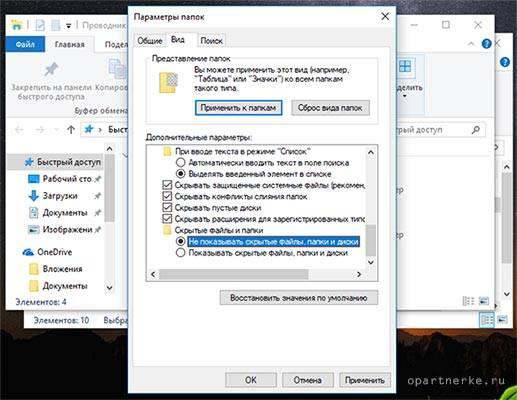
Task: Expand the Quick Access Toolbar dropdown arrow
Action: [68, 26]
